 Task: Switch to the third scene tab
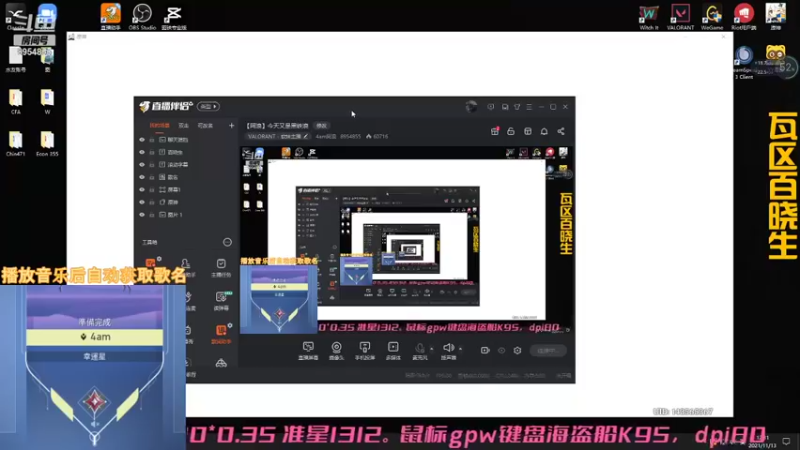(x=205, y=126)
